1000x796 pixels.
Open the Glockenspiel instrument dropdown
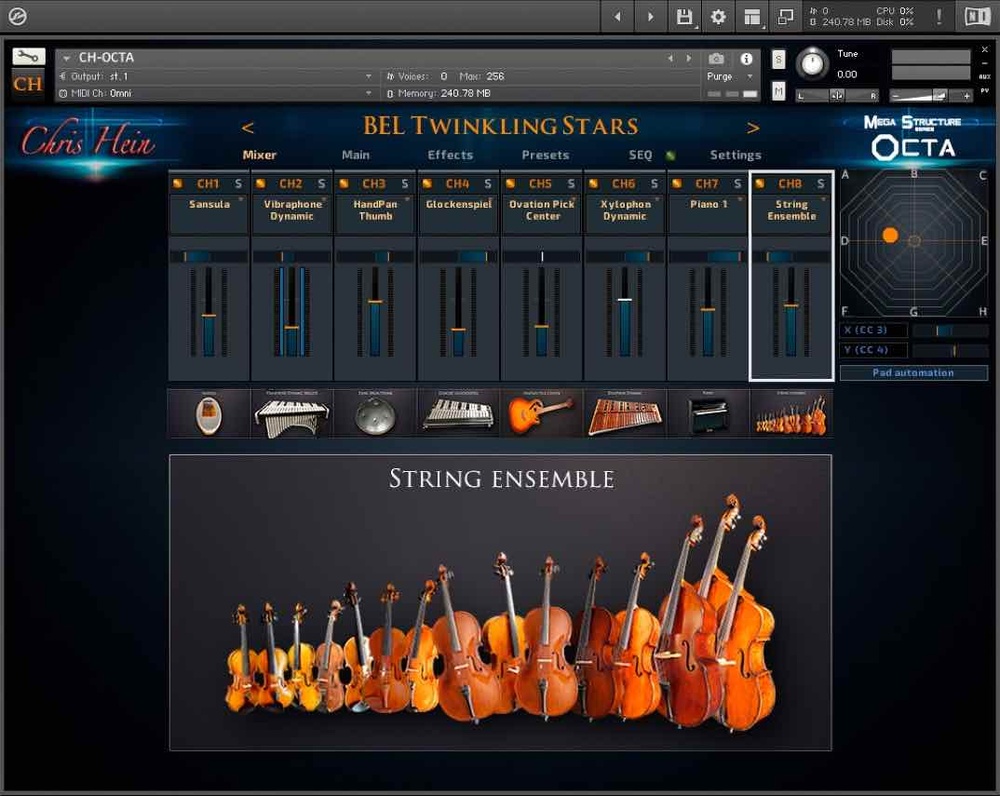[490, 200]
